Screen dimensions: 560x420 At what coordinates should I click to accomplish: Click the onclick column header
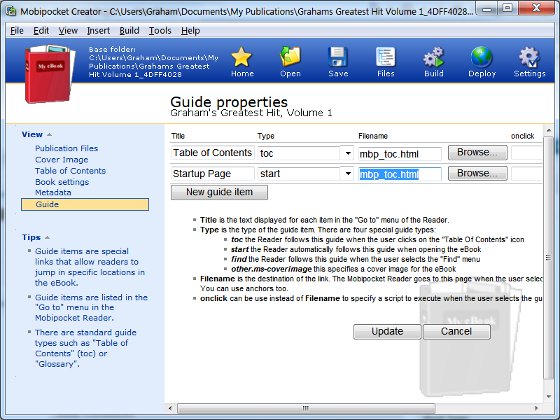click(522, 136)
